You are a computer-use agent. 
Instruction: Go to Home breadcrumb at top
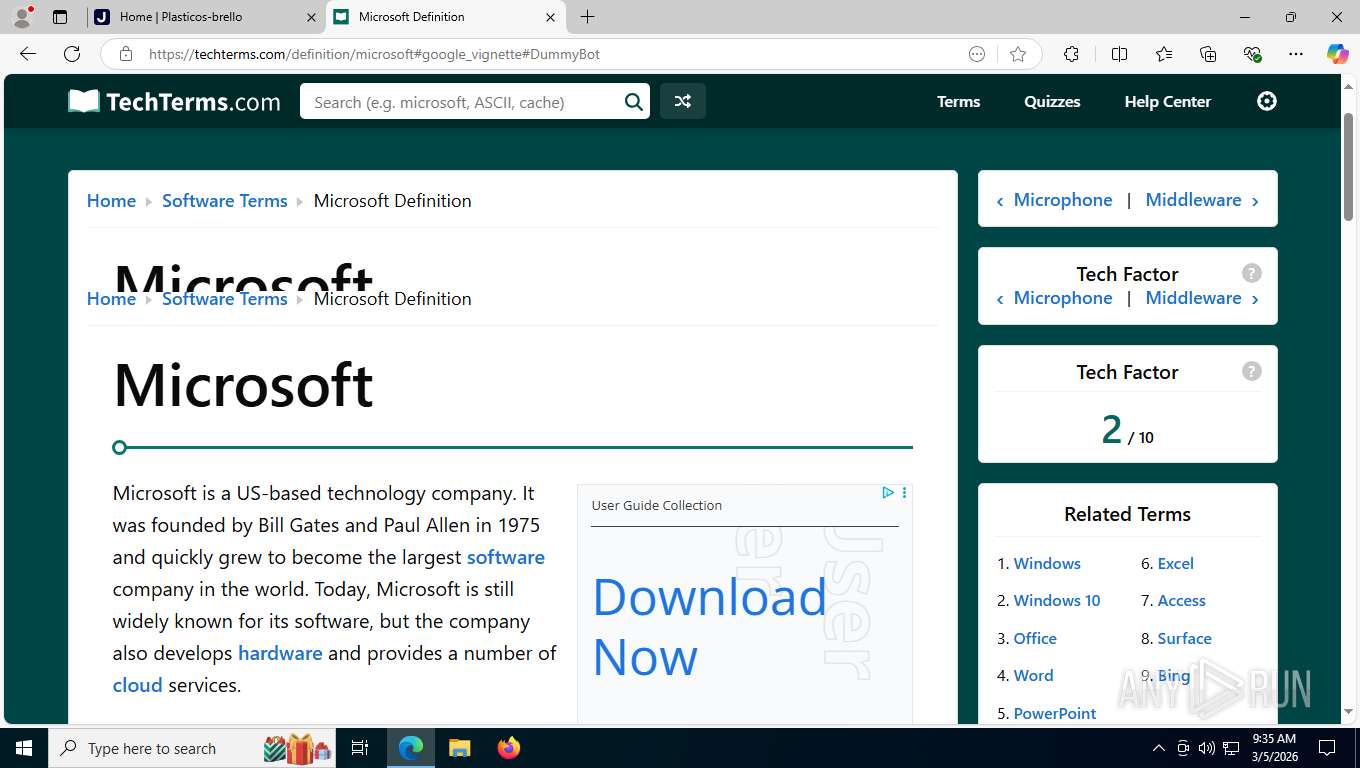pyautogui.click(x=111, y=200)
